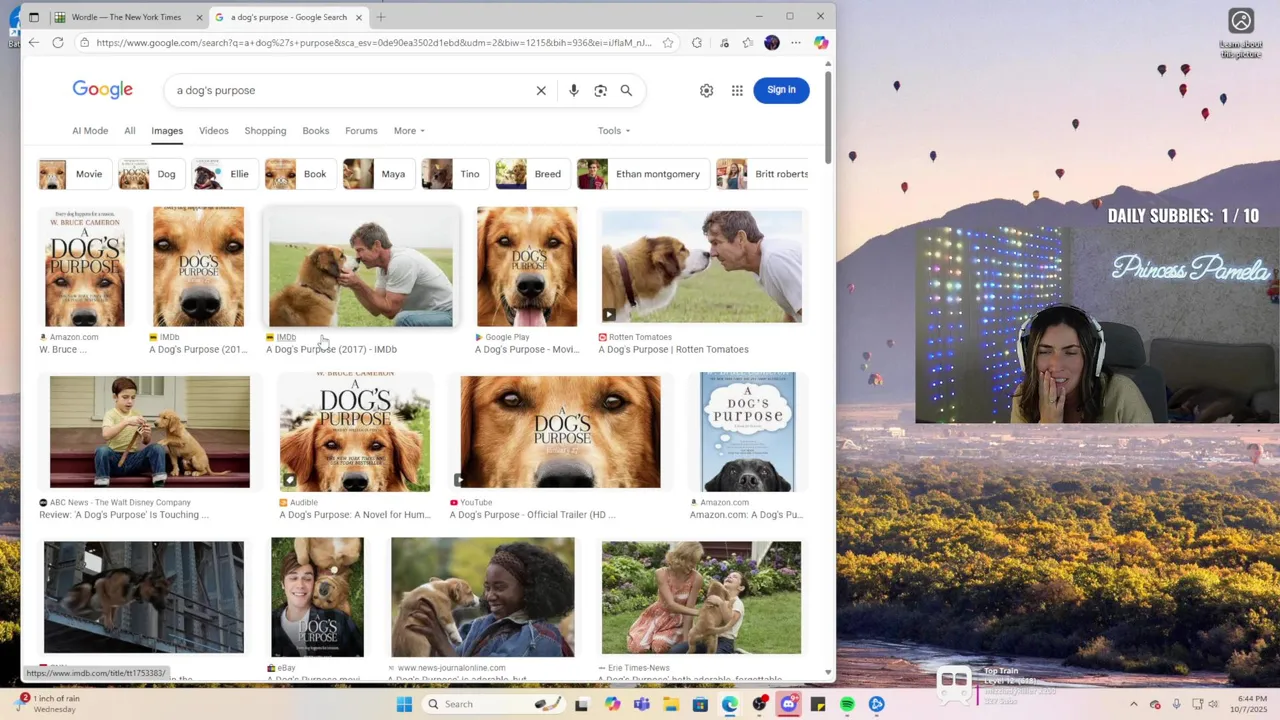Open the Amazon.com W. Bruce book thumbnail
Screen dimensions: 1280x720
(x=85, y=267)
